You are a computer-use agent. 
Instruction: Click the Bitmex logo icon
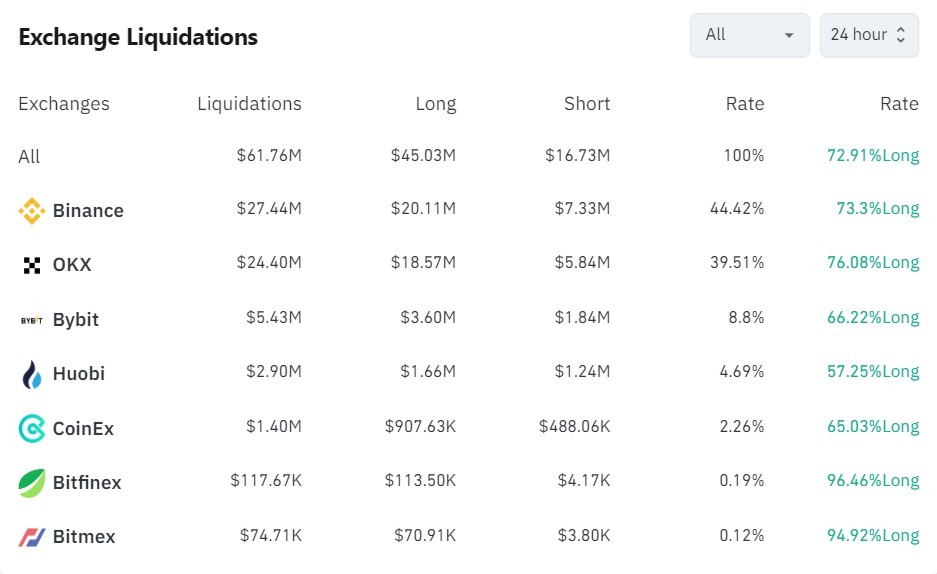[x=32, y=537]
